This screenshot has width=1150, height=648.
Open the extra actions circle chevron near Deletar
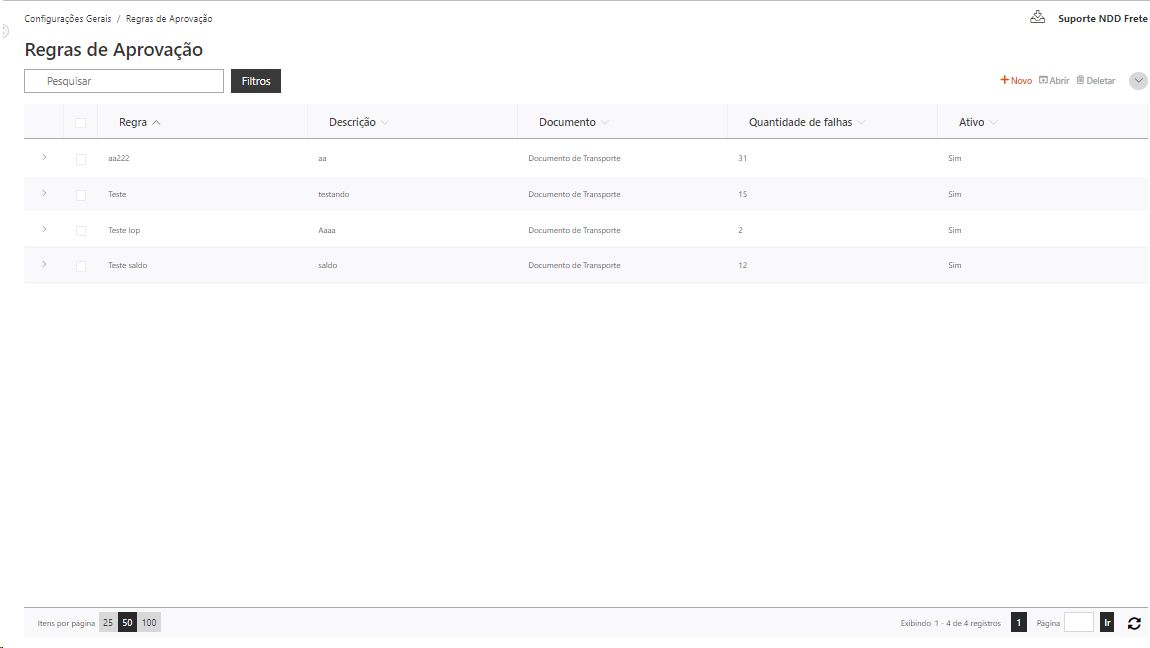tap(1138, 81)
